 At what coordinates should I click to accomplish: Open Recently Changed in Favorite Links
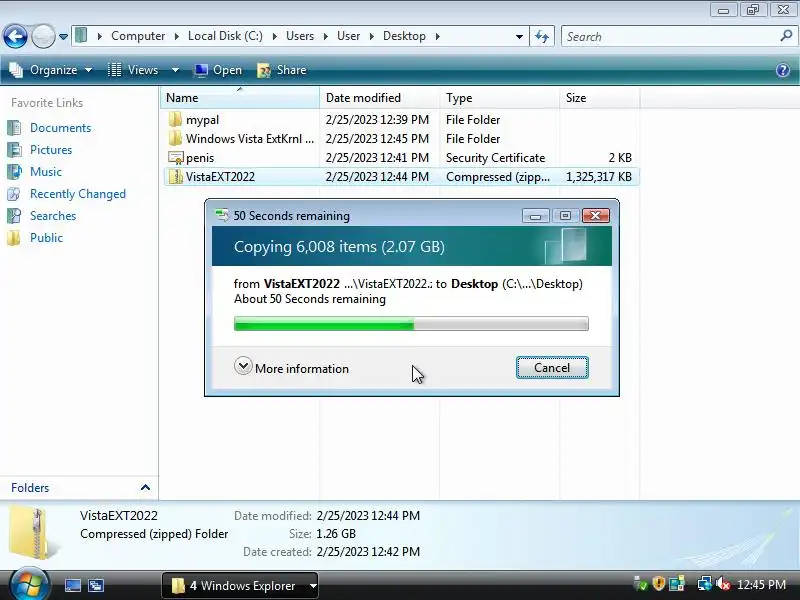click(78, 194)
